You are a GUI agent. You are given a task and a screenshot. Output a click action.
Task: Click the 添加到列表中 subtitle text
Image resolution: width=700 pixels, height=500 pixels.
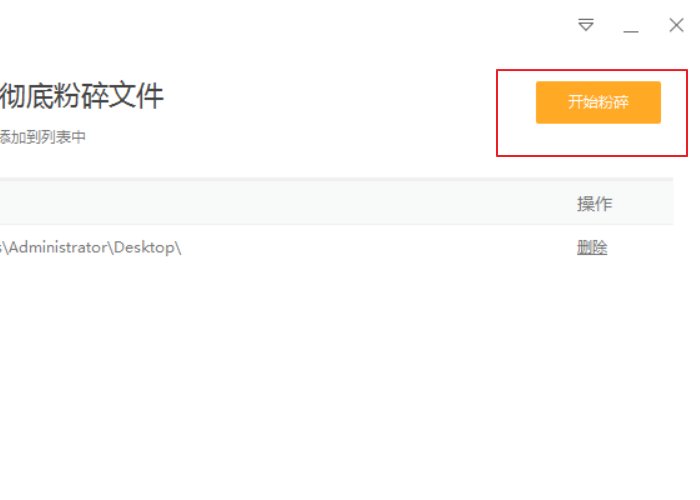(42, 137)
